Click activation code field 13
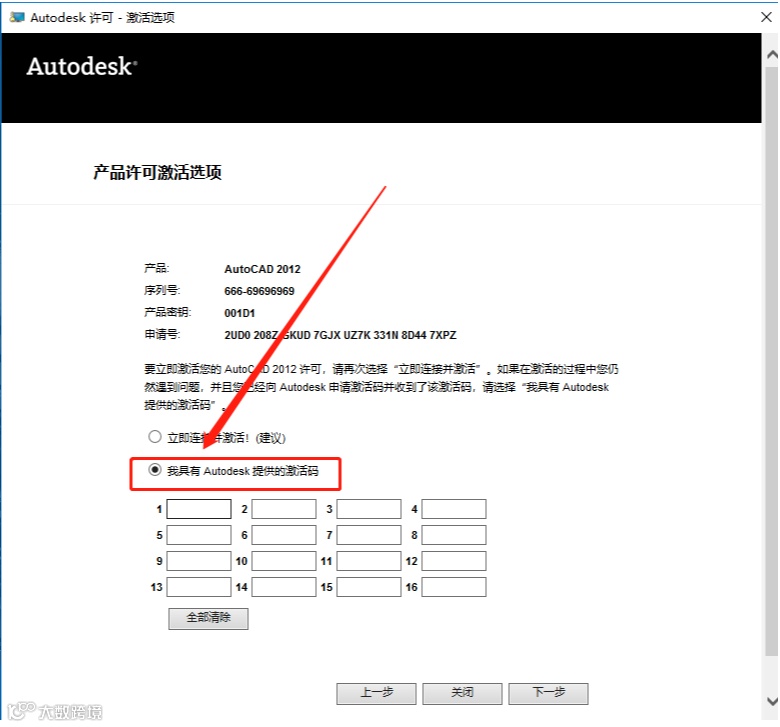 point(199,587)
